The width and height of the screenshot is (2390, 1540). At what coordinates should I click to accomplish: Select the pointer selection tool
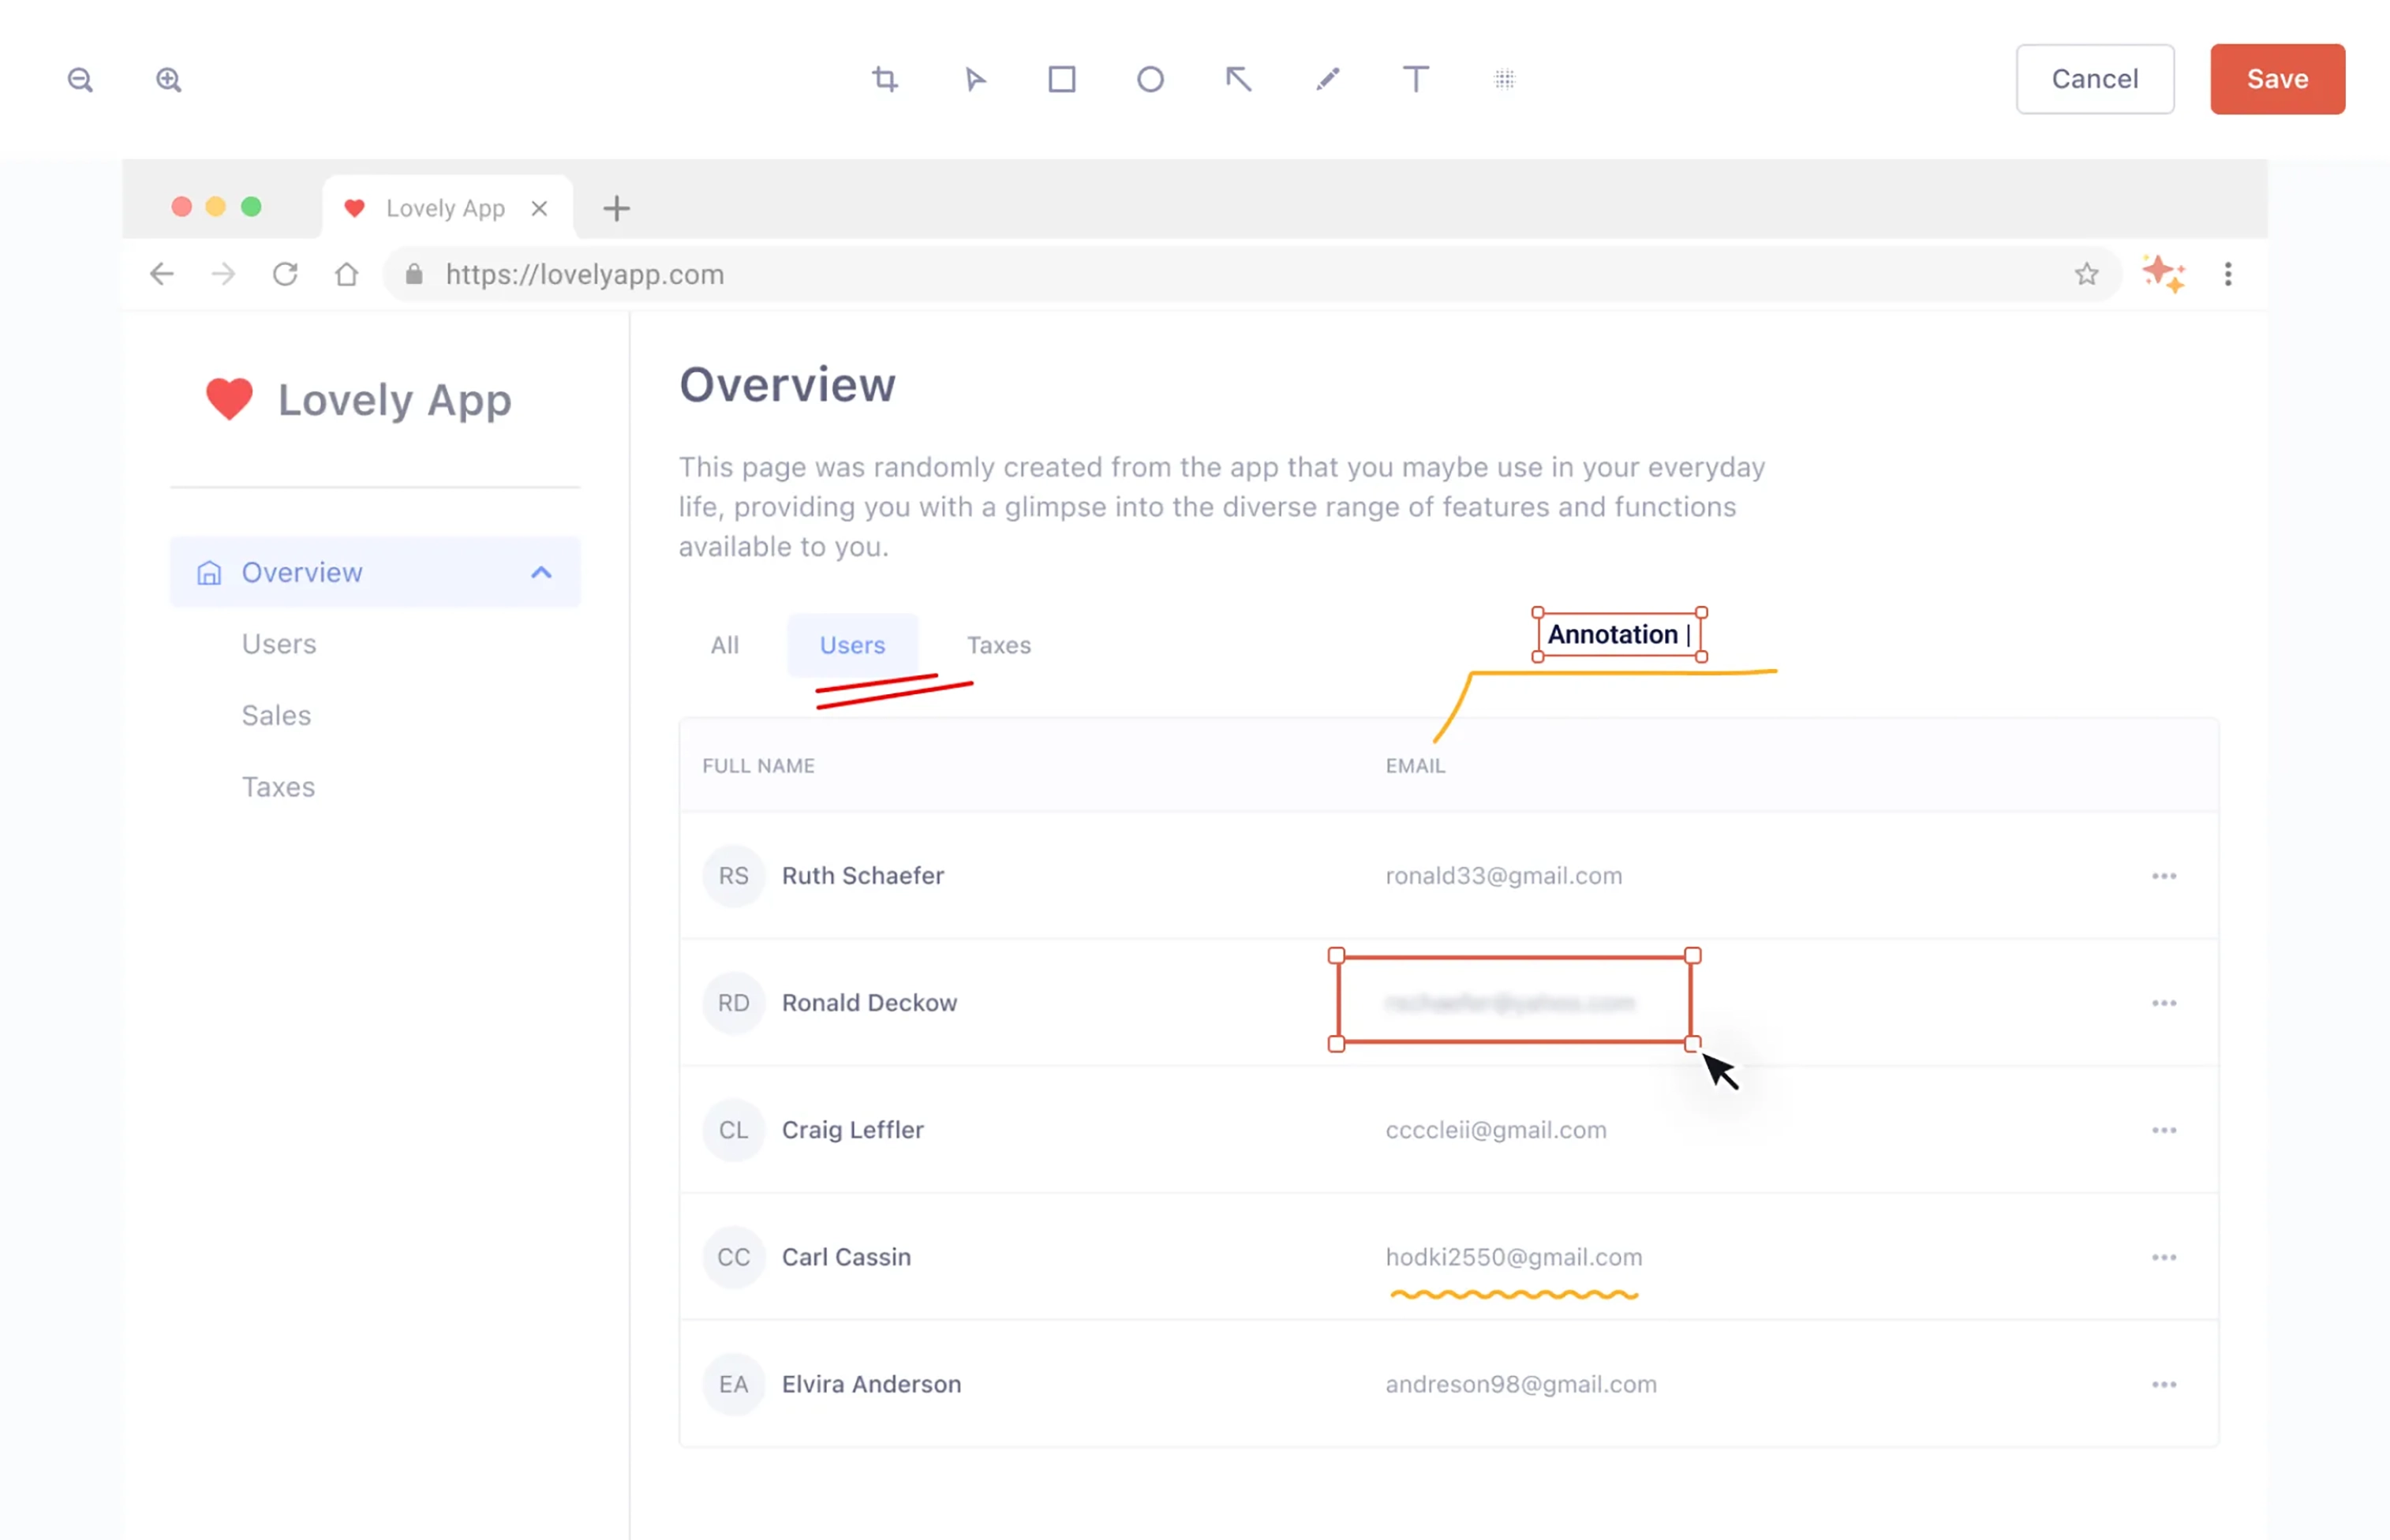975,79
